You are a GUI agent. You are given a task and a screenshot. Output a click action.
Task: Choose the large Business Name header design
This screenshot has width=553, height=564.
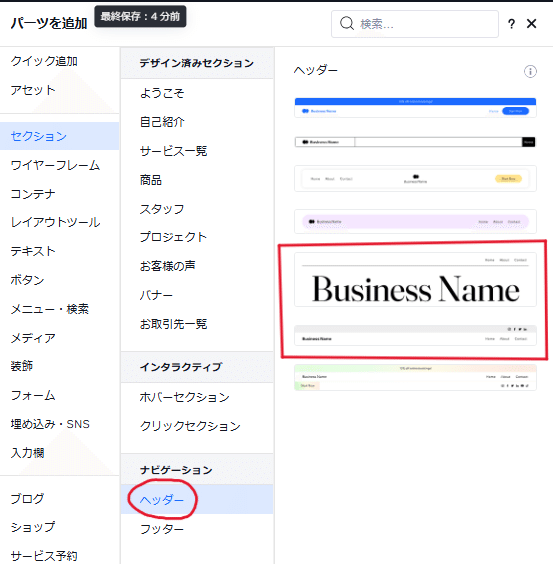pyautogui.click(x=415, y=279)
